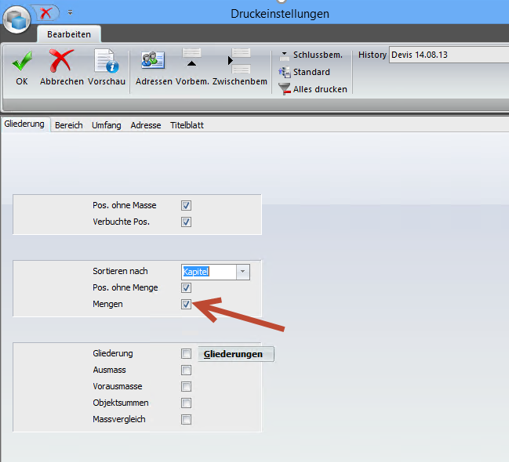Enable the Massvergleich checkbox
Image resolution: width=509 pixels, height=462 pixels.
click(x=186, y=419)
